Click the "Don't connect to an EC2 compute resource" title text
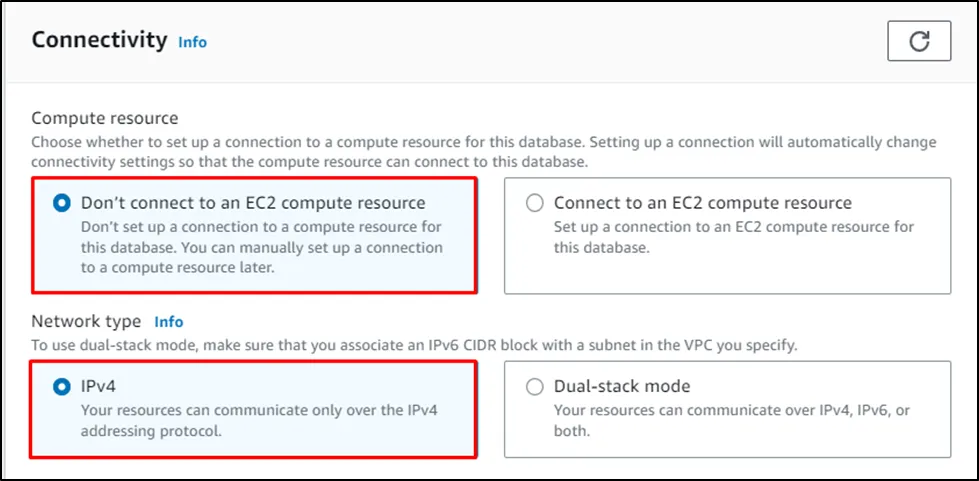The width and height of the screenshot is (979, 481). pyautogui.click(x=253, y=203)
